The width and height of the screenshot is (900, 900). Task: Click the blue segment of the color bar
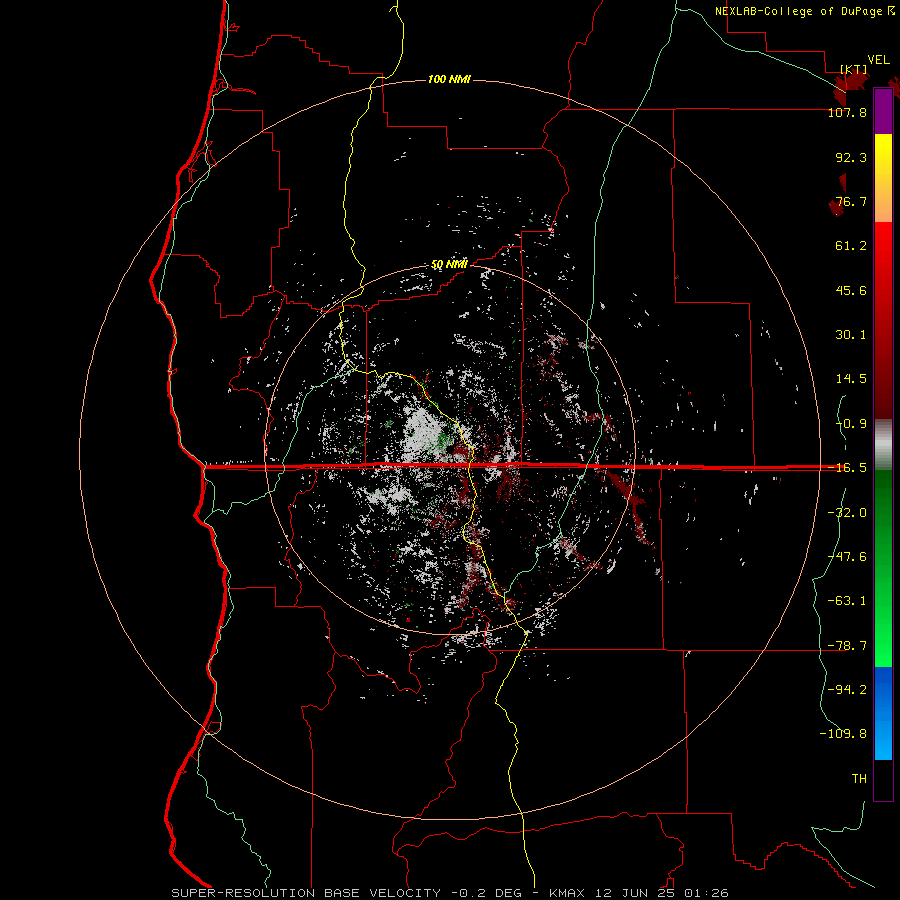tap(883, 713)
